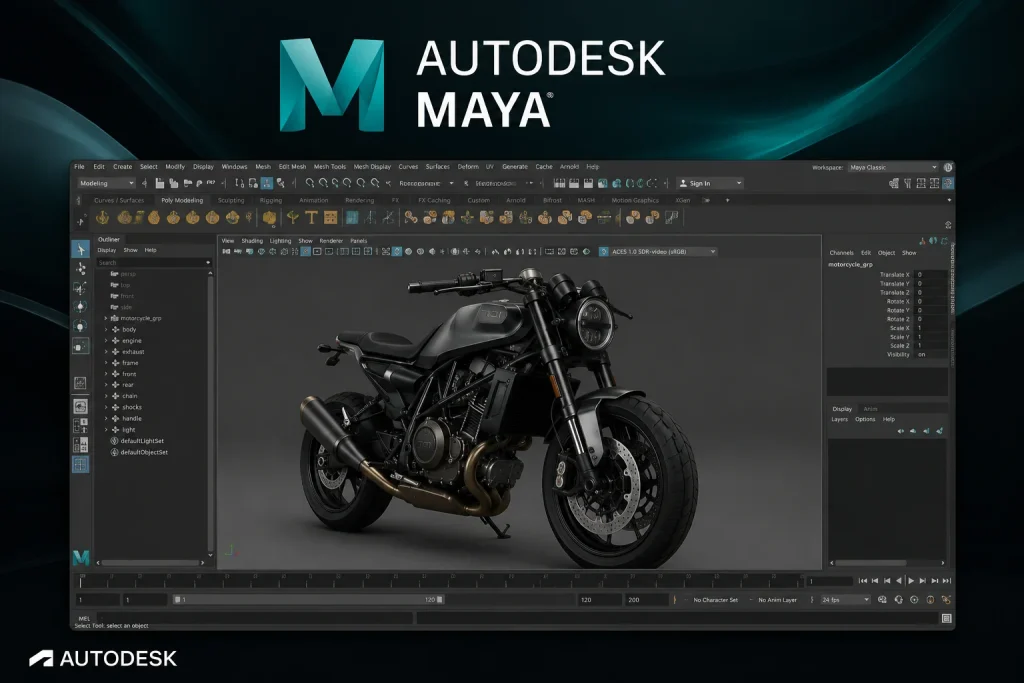This screenshot has width=1024, height=683.
Task: Select defaultLightSet in Outliner
Action: (142, 441)
